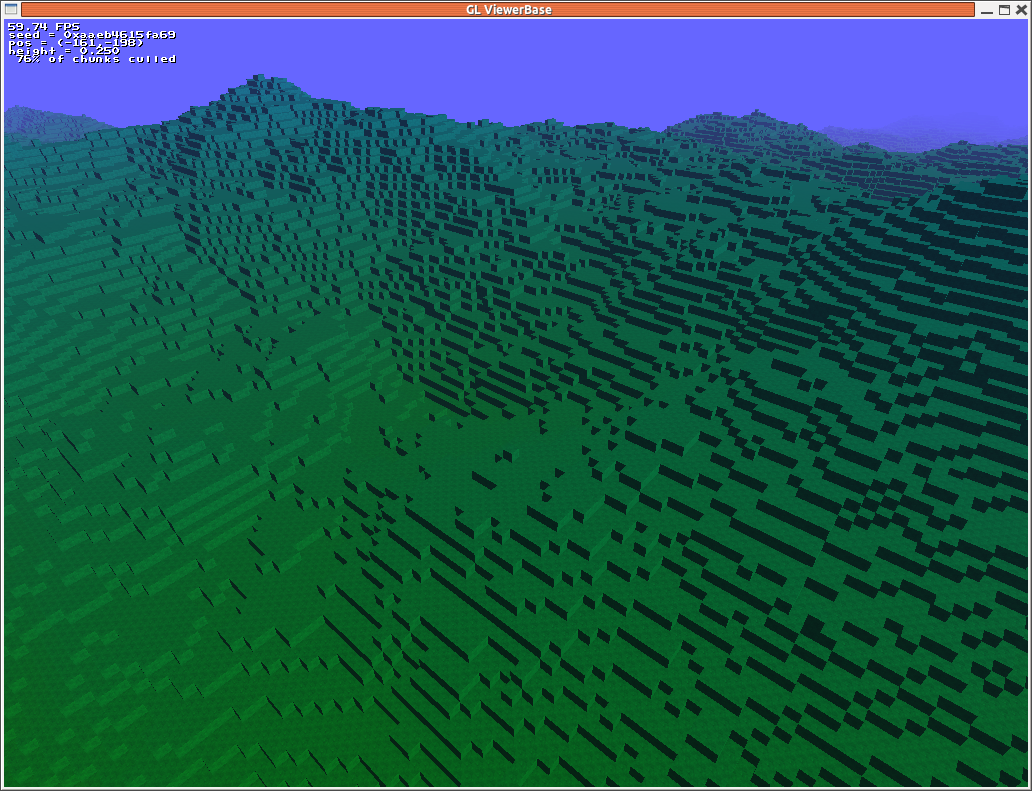Maximize the GL ViewerBase window
Screen dimensions: 1032x791
pos(1004,10)
